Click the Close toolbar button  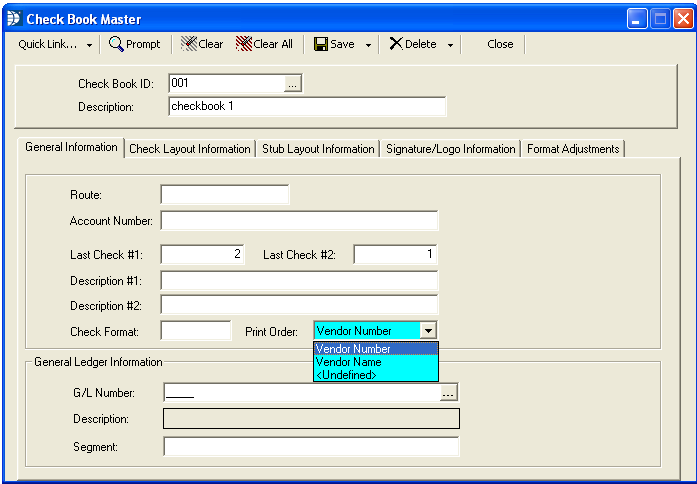pos(500,44)
